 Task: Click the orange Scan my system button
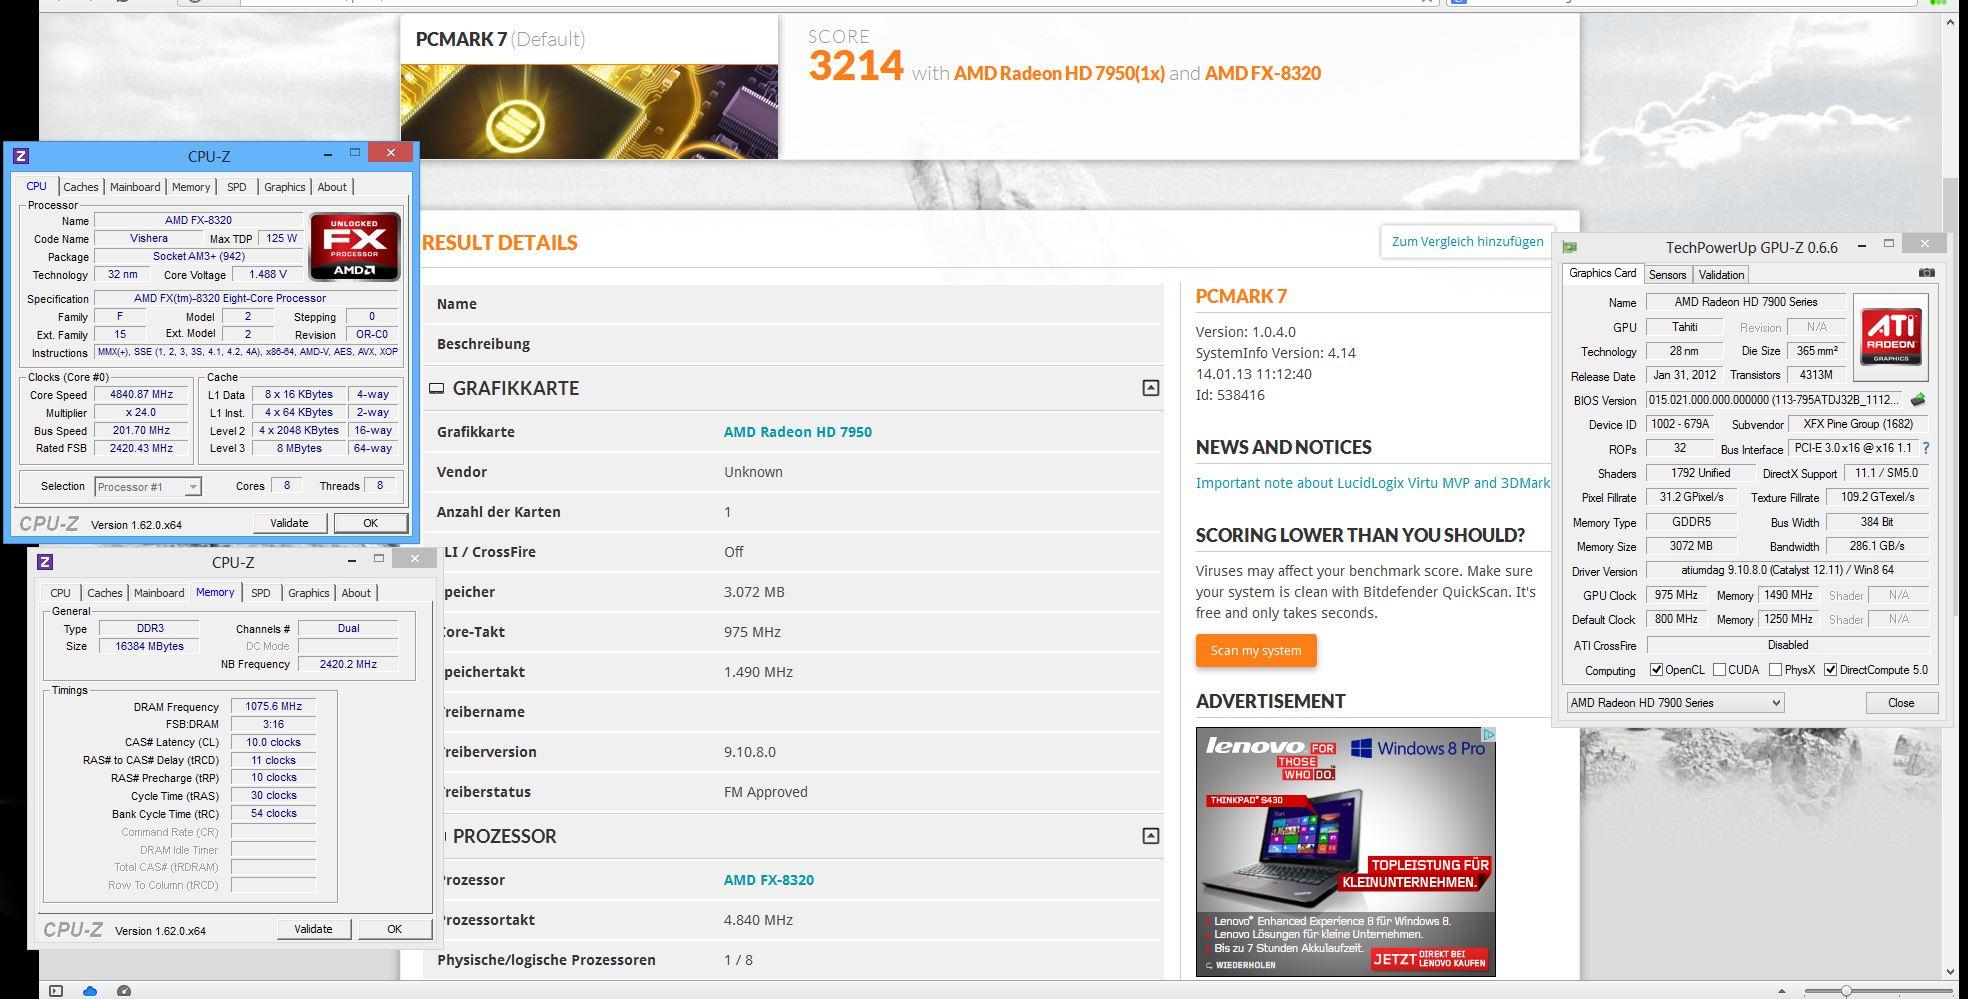[1256, 650]
